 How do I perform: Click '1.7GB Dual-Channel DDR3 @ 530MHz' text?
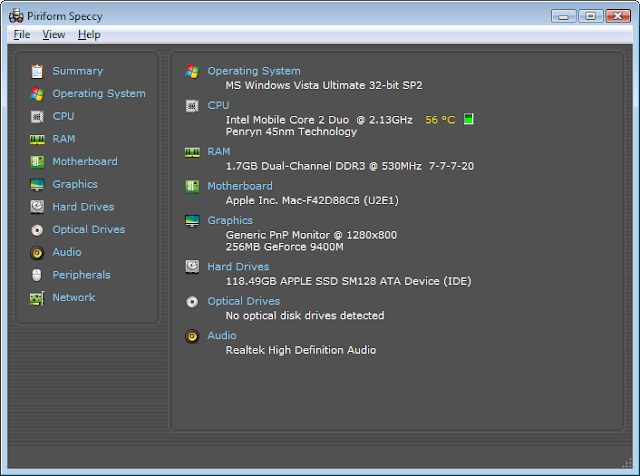(x=324, y=166)
